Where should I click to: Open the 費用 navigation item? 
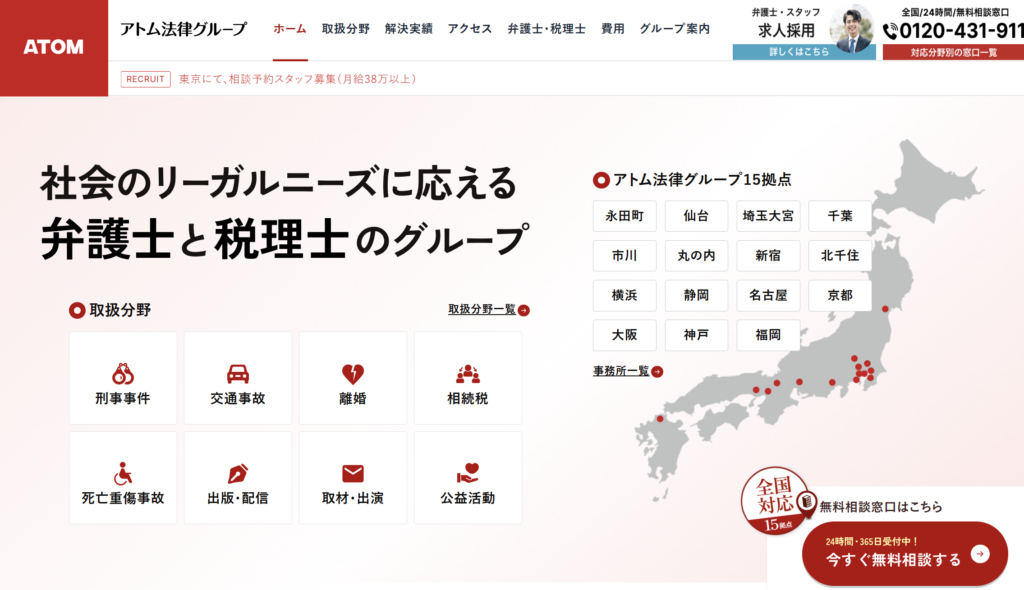(613, 29)
